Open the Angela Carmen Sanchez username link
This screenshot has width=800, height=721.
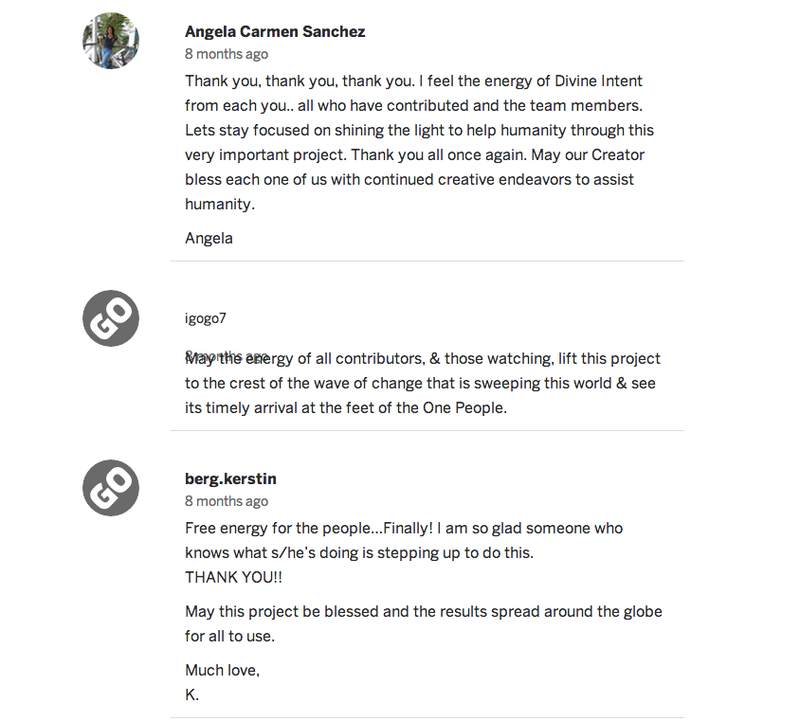click(x=275, y=32)
